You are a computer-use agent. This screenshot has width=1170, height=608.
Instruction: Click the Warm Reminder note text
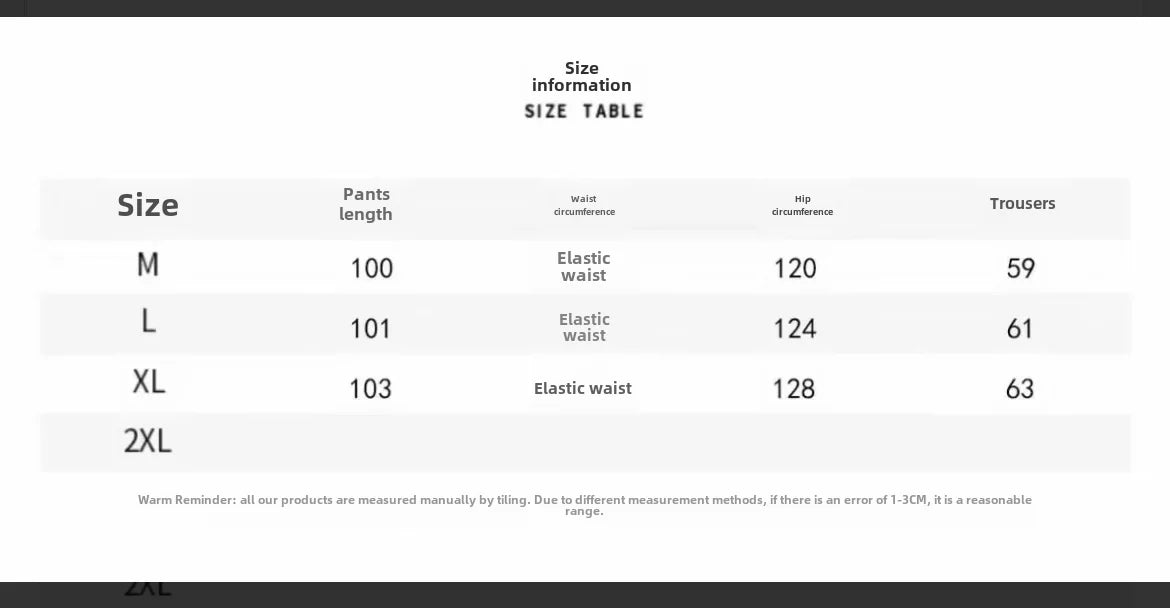pos(584,505)
